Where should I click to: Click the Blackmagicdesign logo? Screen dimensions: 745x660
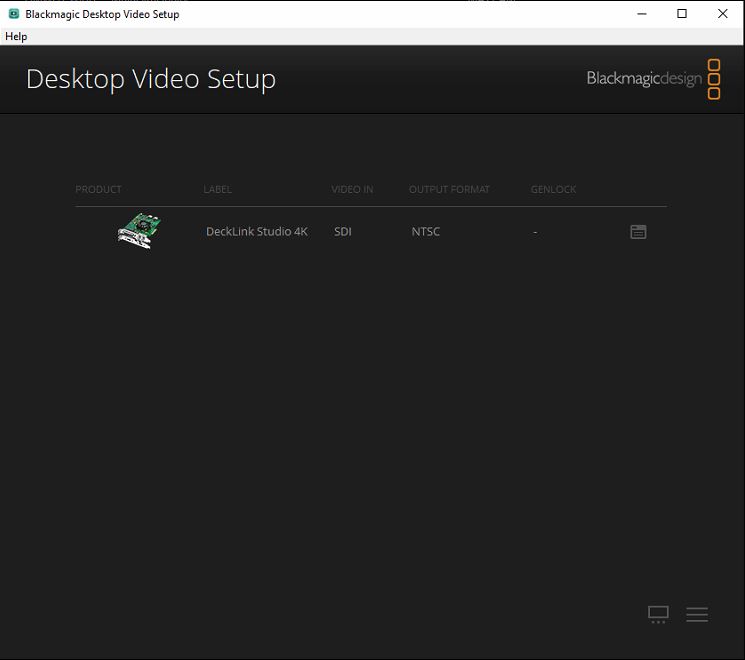click(x=653, y=79)
